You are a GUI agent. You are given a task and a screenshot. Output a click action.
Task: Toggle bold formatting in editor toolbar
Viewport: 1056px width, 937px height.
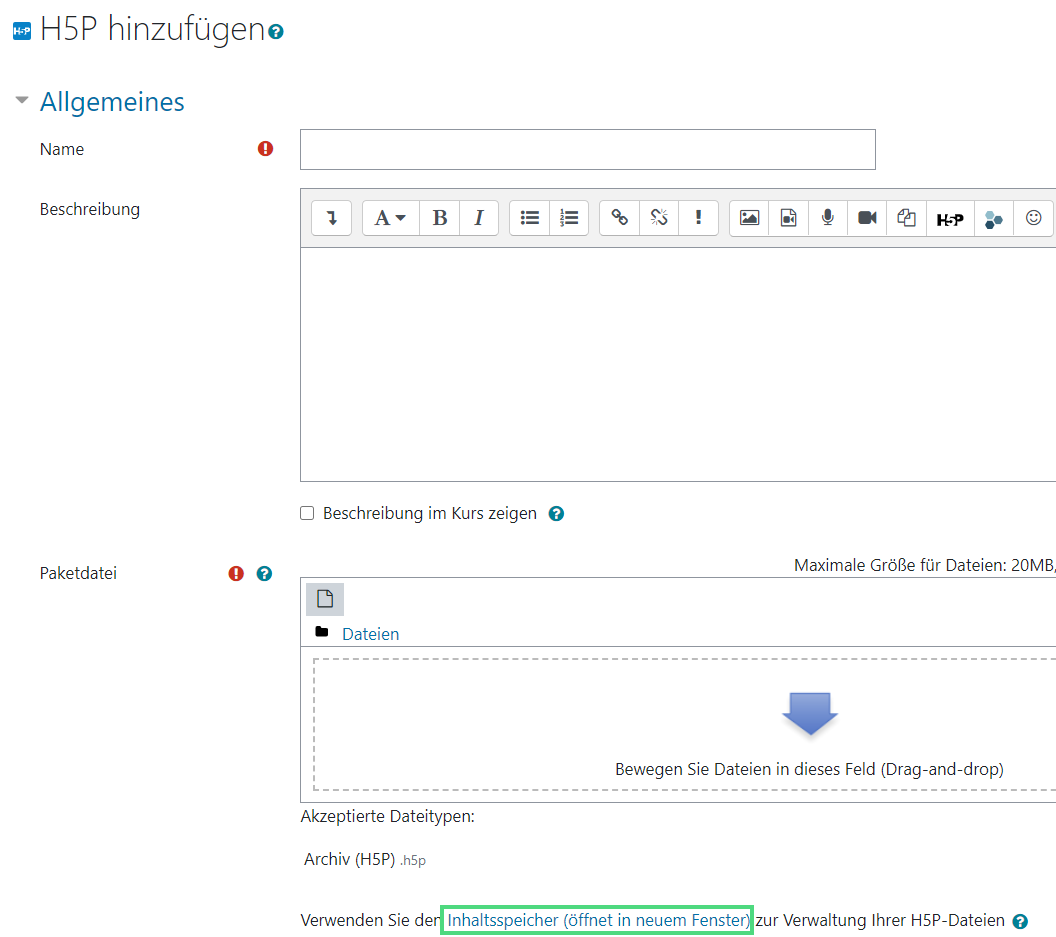pyautogui.click(x=439, y=218)
